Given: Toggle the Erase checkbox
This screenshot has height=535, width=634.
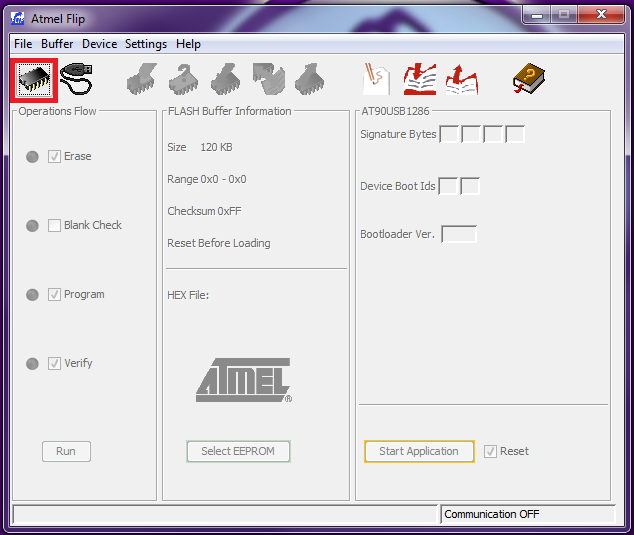Looking at the screenshot, I should pos(54,156).
